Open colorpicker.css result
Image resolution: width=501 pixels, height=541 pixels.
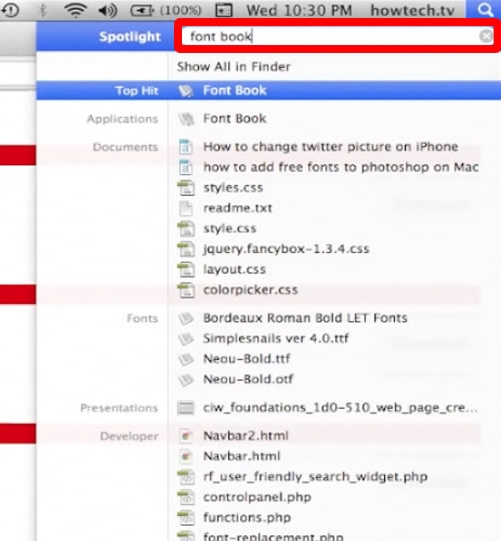pos(250,290)
